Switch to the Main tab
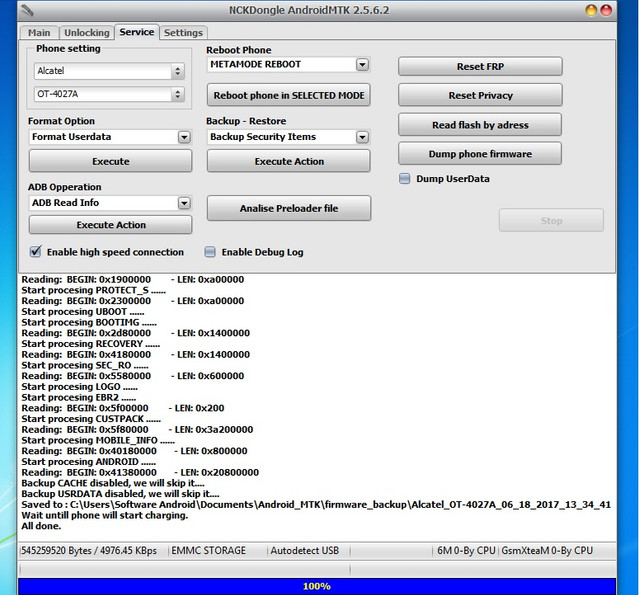 tap(39, 33)
